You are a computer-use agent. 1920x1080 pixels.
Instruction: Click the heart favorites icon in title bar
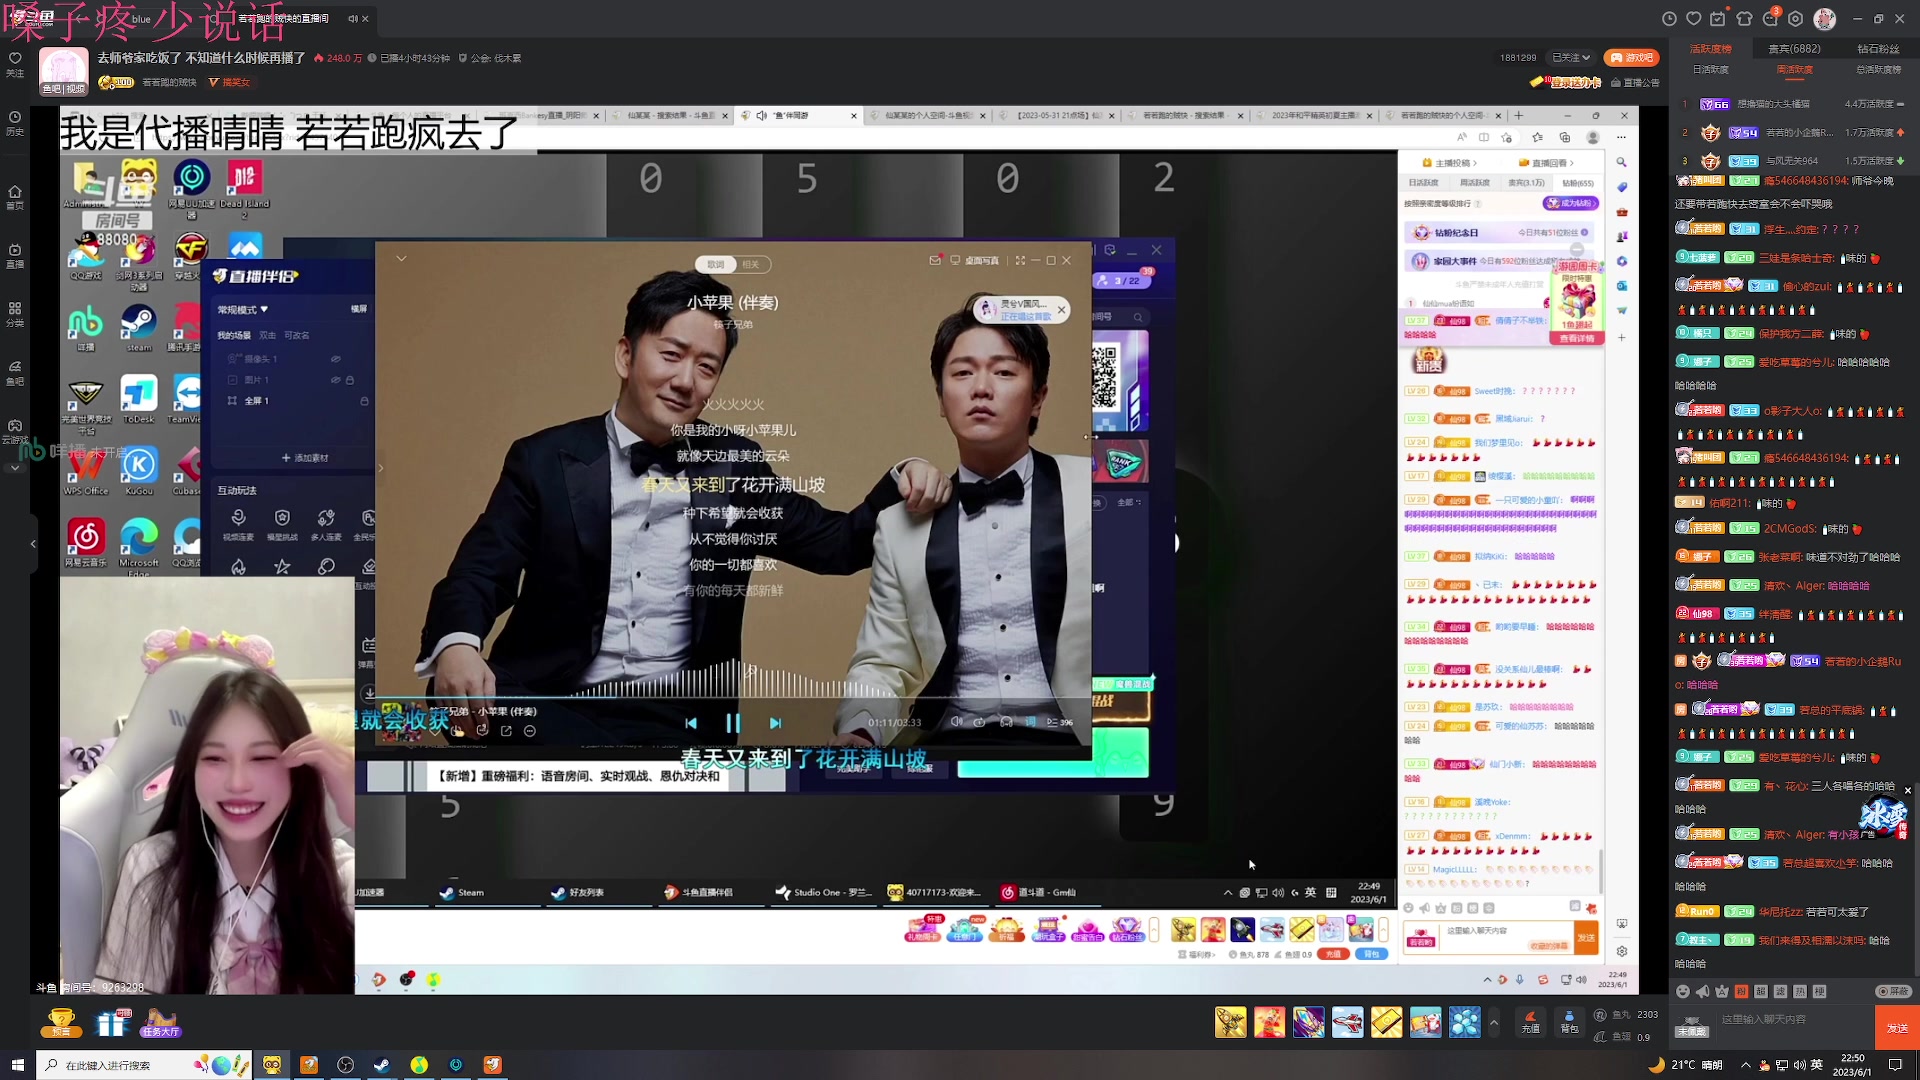1693,19
